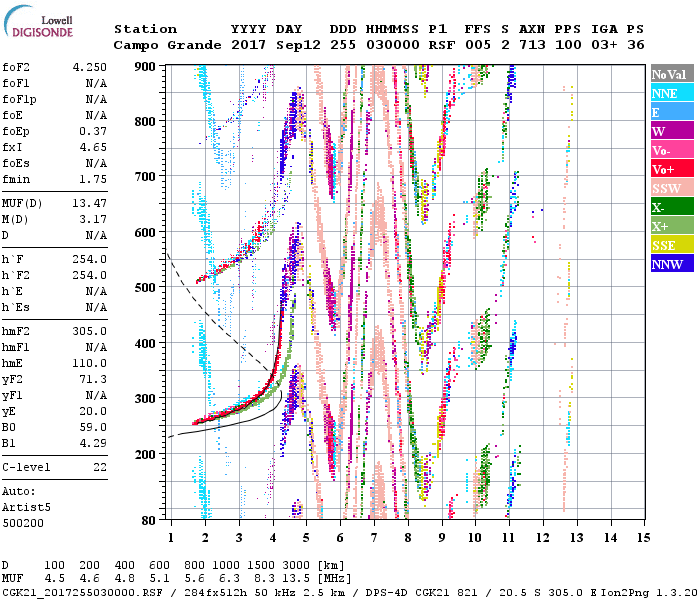Click the Sep12 date in header

298,45
